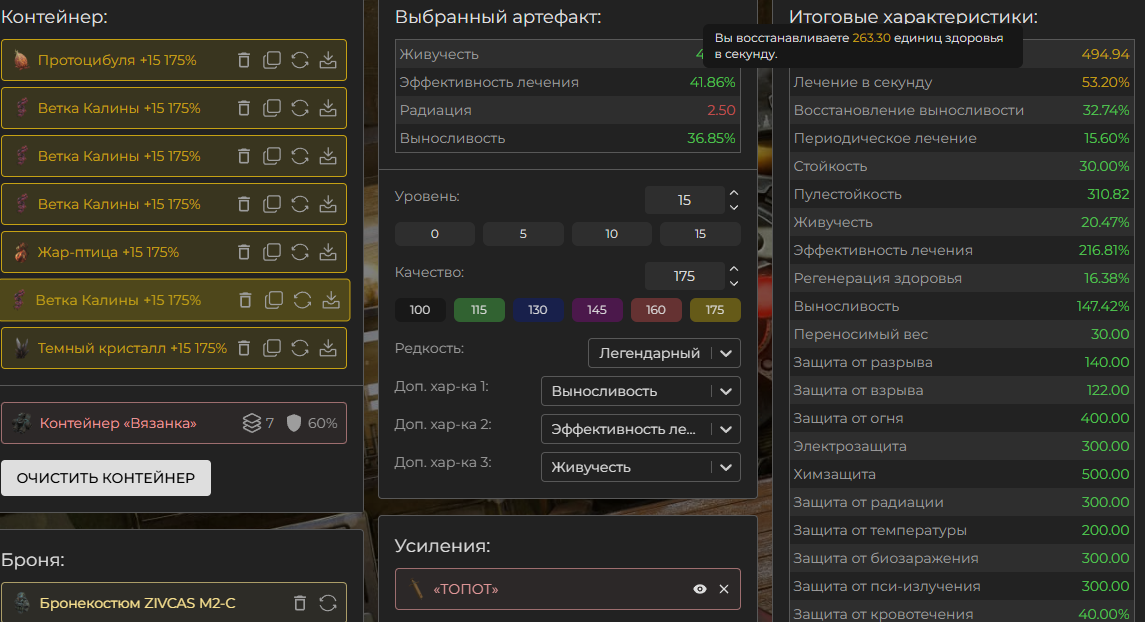Image resolution: width=1145 pixels, height=622 pixels.
Task: Select the purple 145 quality swatch
Action: pyautogui.click(x=597, y=310)
